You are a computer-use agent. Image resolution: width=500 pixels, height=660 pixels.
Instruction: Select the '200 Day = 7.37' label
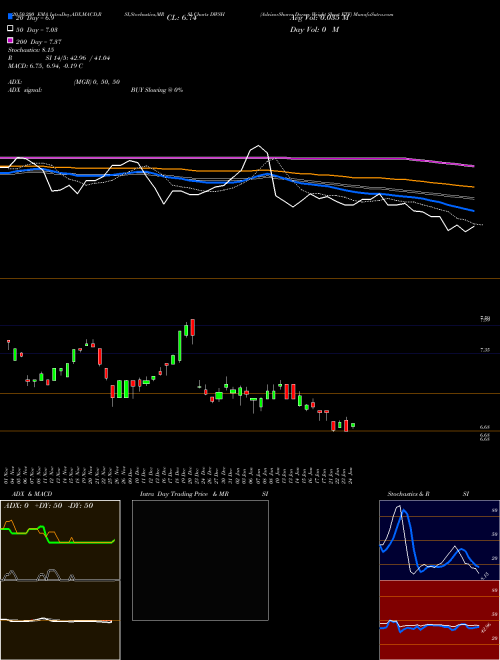(38, 42)
